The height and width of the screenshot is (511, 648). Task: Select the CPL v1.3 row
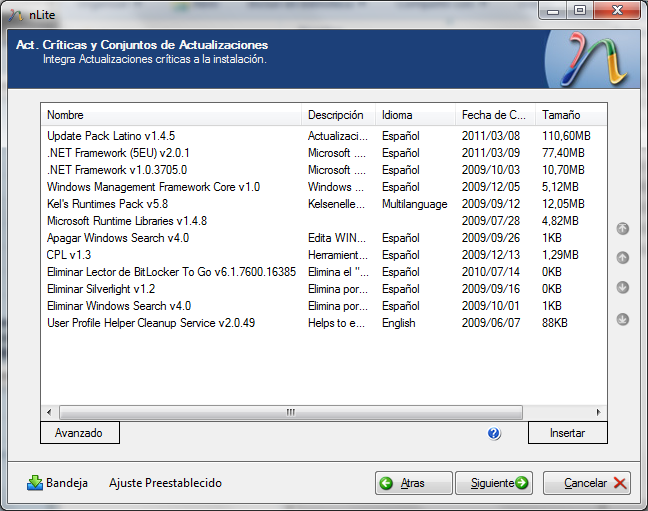click(x=324, y=255)
